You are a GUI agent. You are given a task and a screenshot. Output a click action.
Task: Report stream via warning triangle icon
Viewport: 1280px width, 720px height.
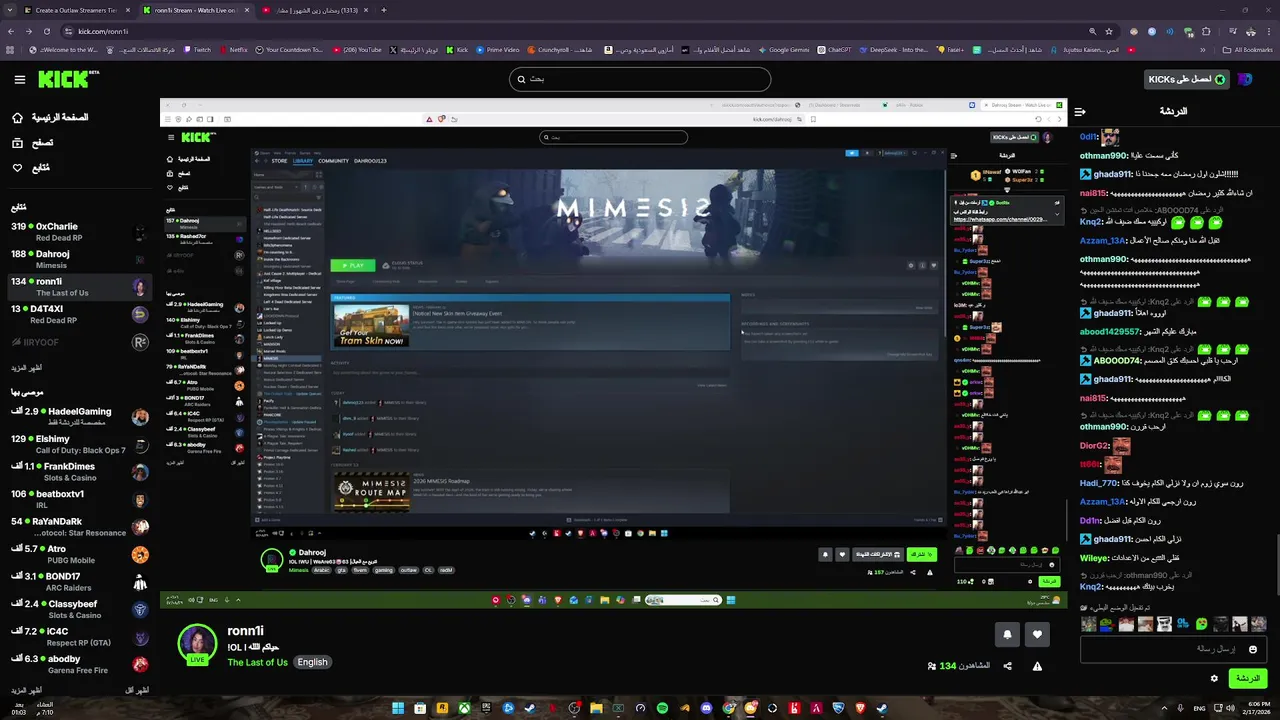[x=1037, y=666]
